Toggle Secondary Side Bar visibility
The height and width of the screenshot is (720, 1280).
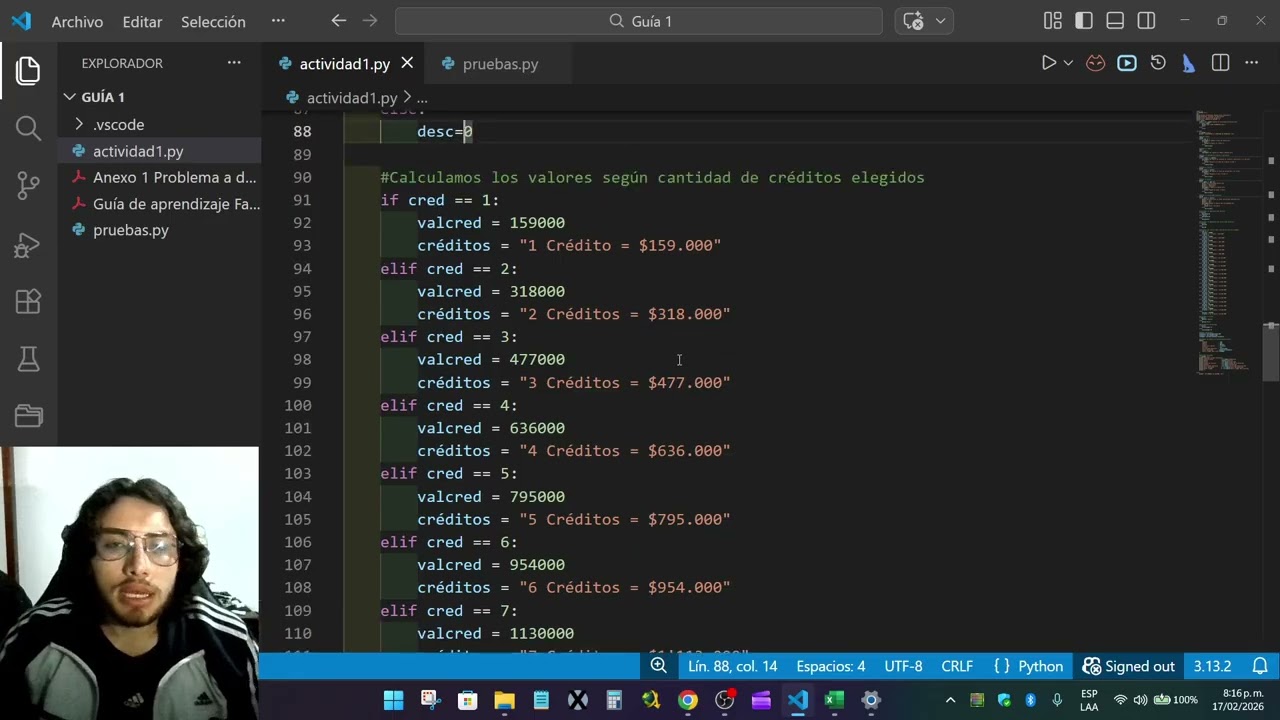point(1147,21)
